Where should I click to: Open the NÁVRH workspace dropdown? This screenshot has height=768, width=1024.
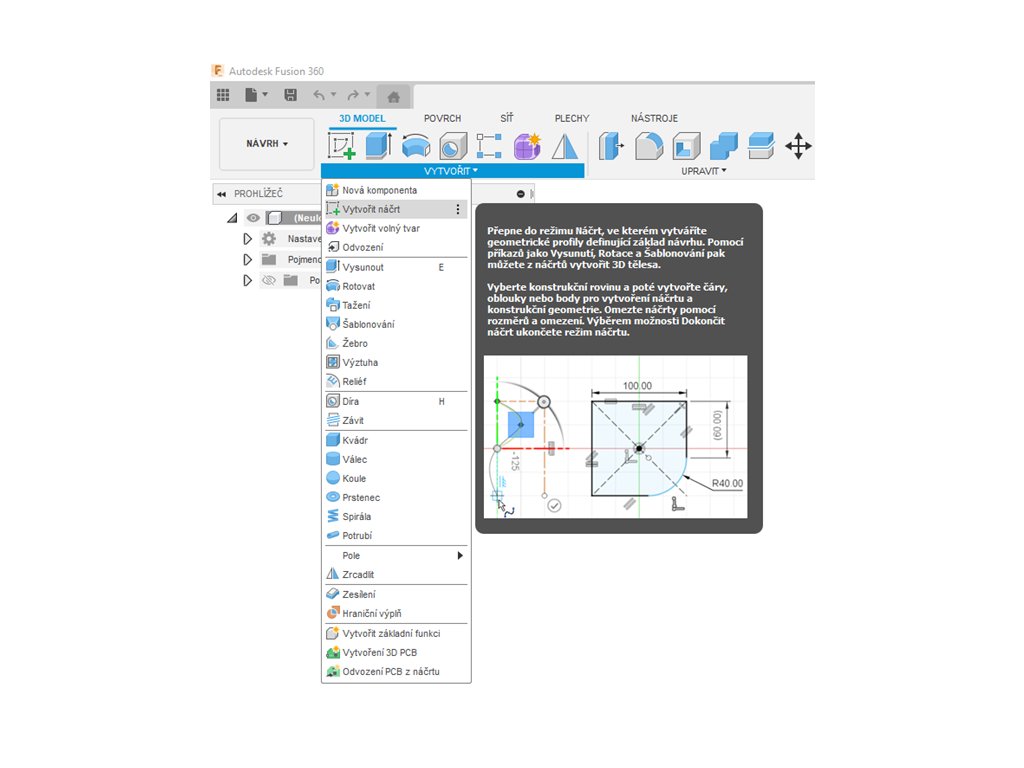pos(267,144)
